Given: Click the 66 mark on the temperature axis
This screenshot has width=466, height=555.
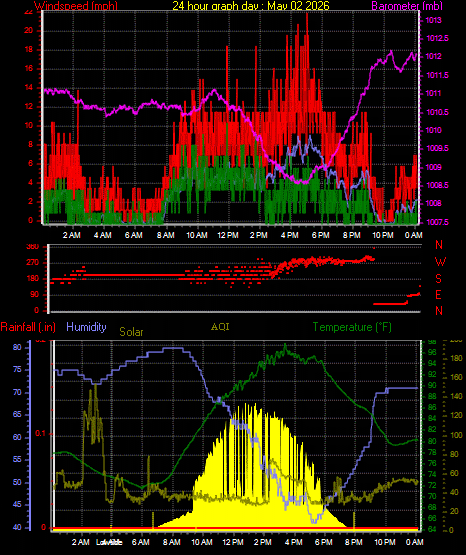Looking at the screenshot, I should click(x=432, y=518).
